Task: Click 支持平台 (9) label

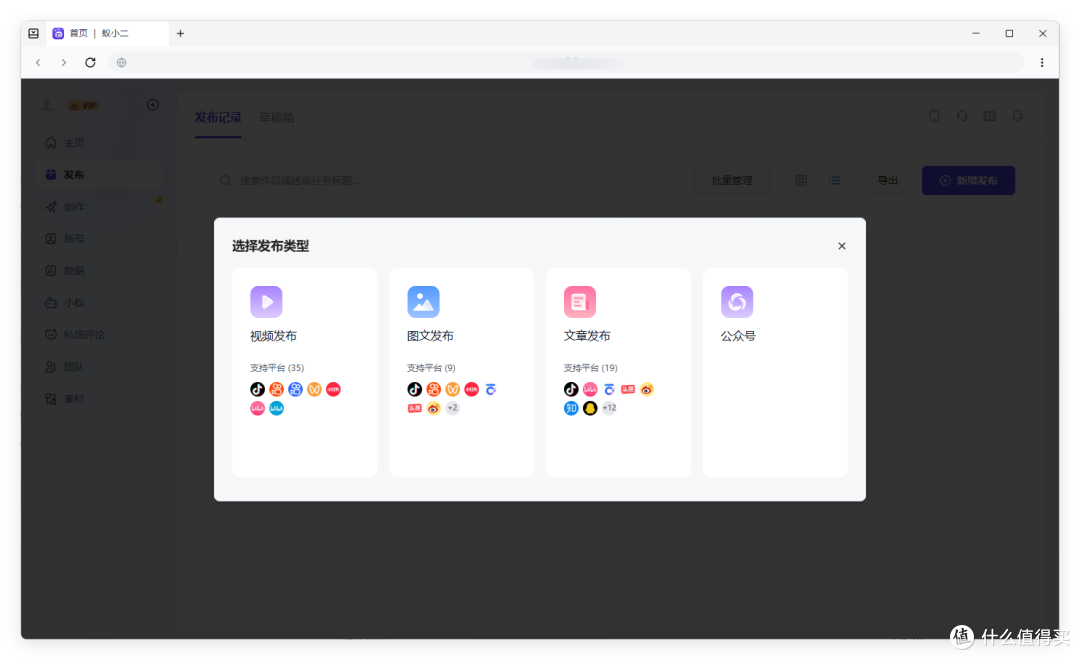Action: [431, 368]
